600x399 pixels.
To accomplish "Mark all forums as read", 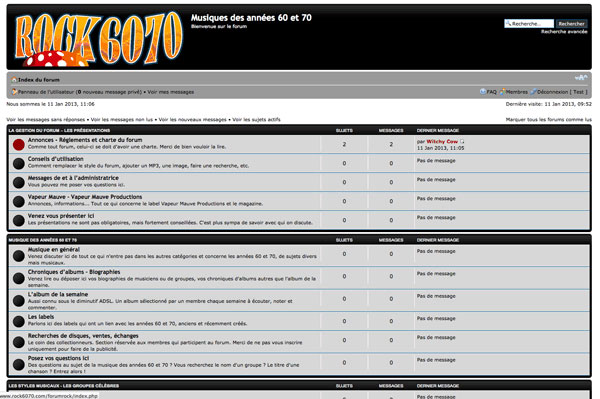I will tap(549, 120).
